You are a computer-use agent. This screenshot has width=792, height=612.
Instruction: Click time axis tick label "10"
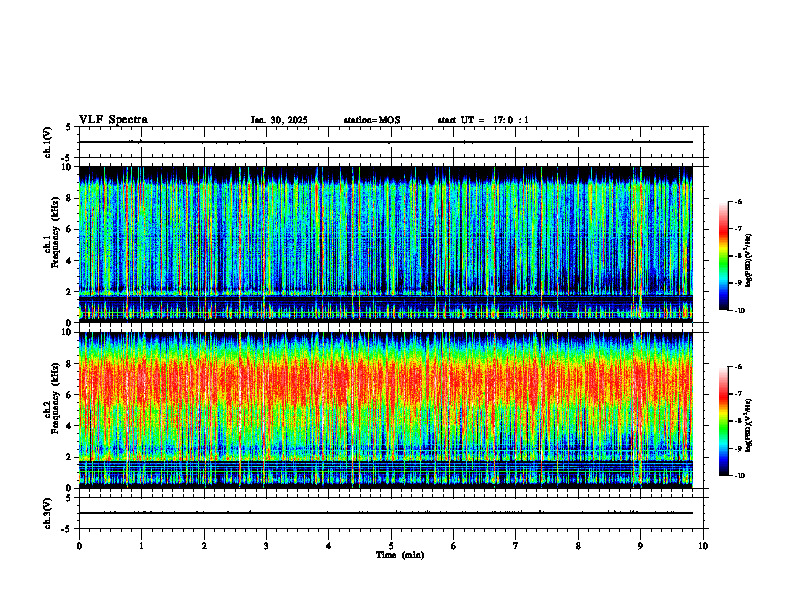coord(703,546)
